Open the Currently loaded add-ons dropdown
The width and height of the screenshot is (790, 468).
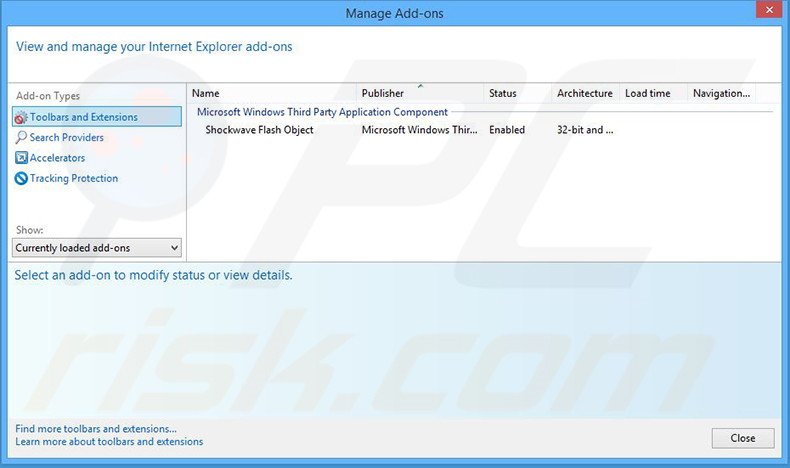point(97,248)
